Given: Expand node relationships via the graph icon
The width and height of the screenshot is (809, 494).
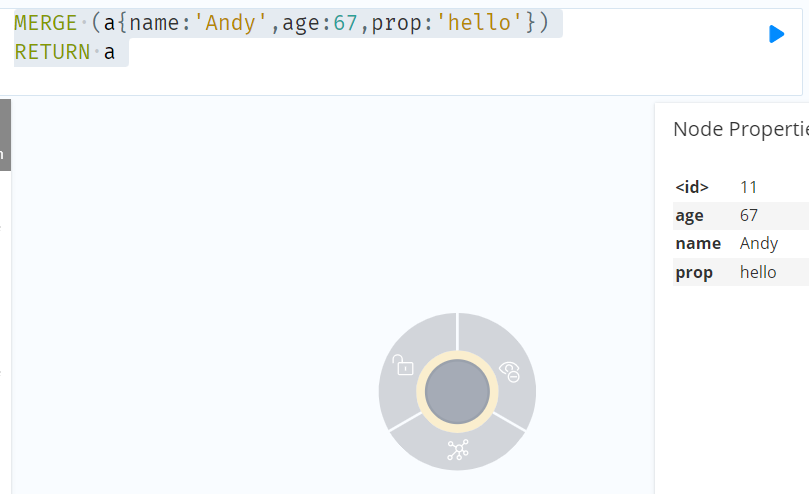Looking at the screenshot, I should [458, 450].
